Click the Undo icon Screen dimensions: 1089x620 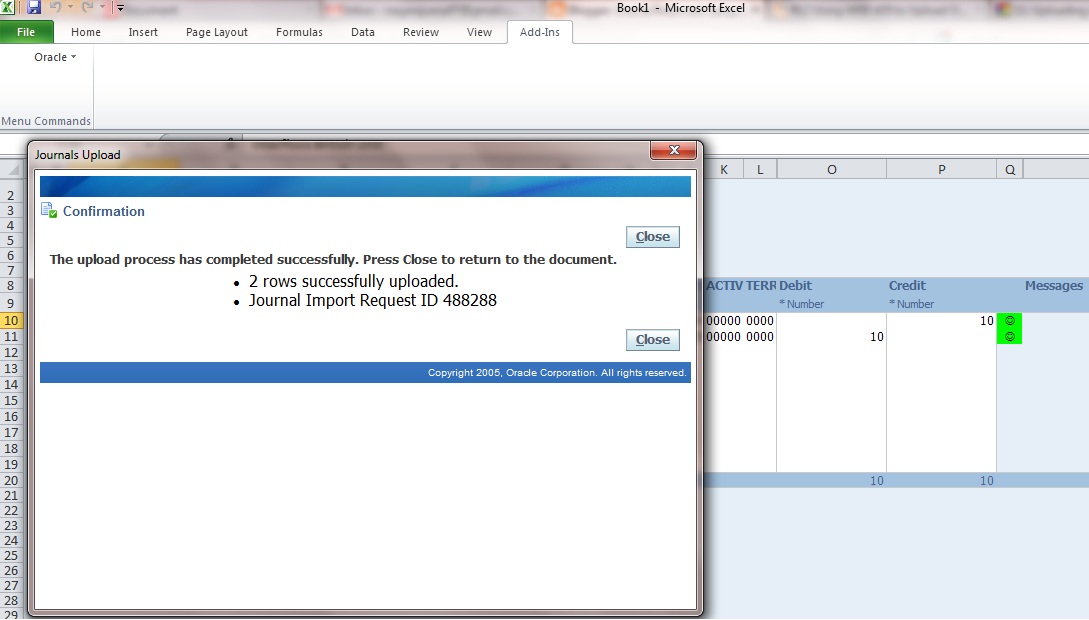pos(56,7)
